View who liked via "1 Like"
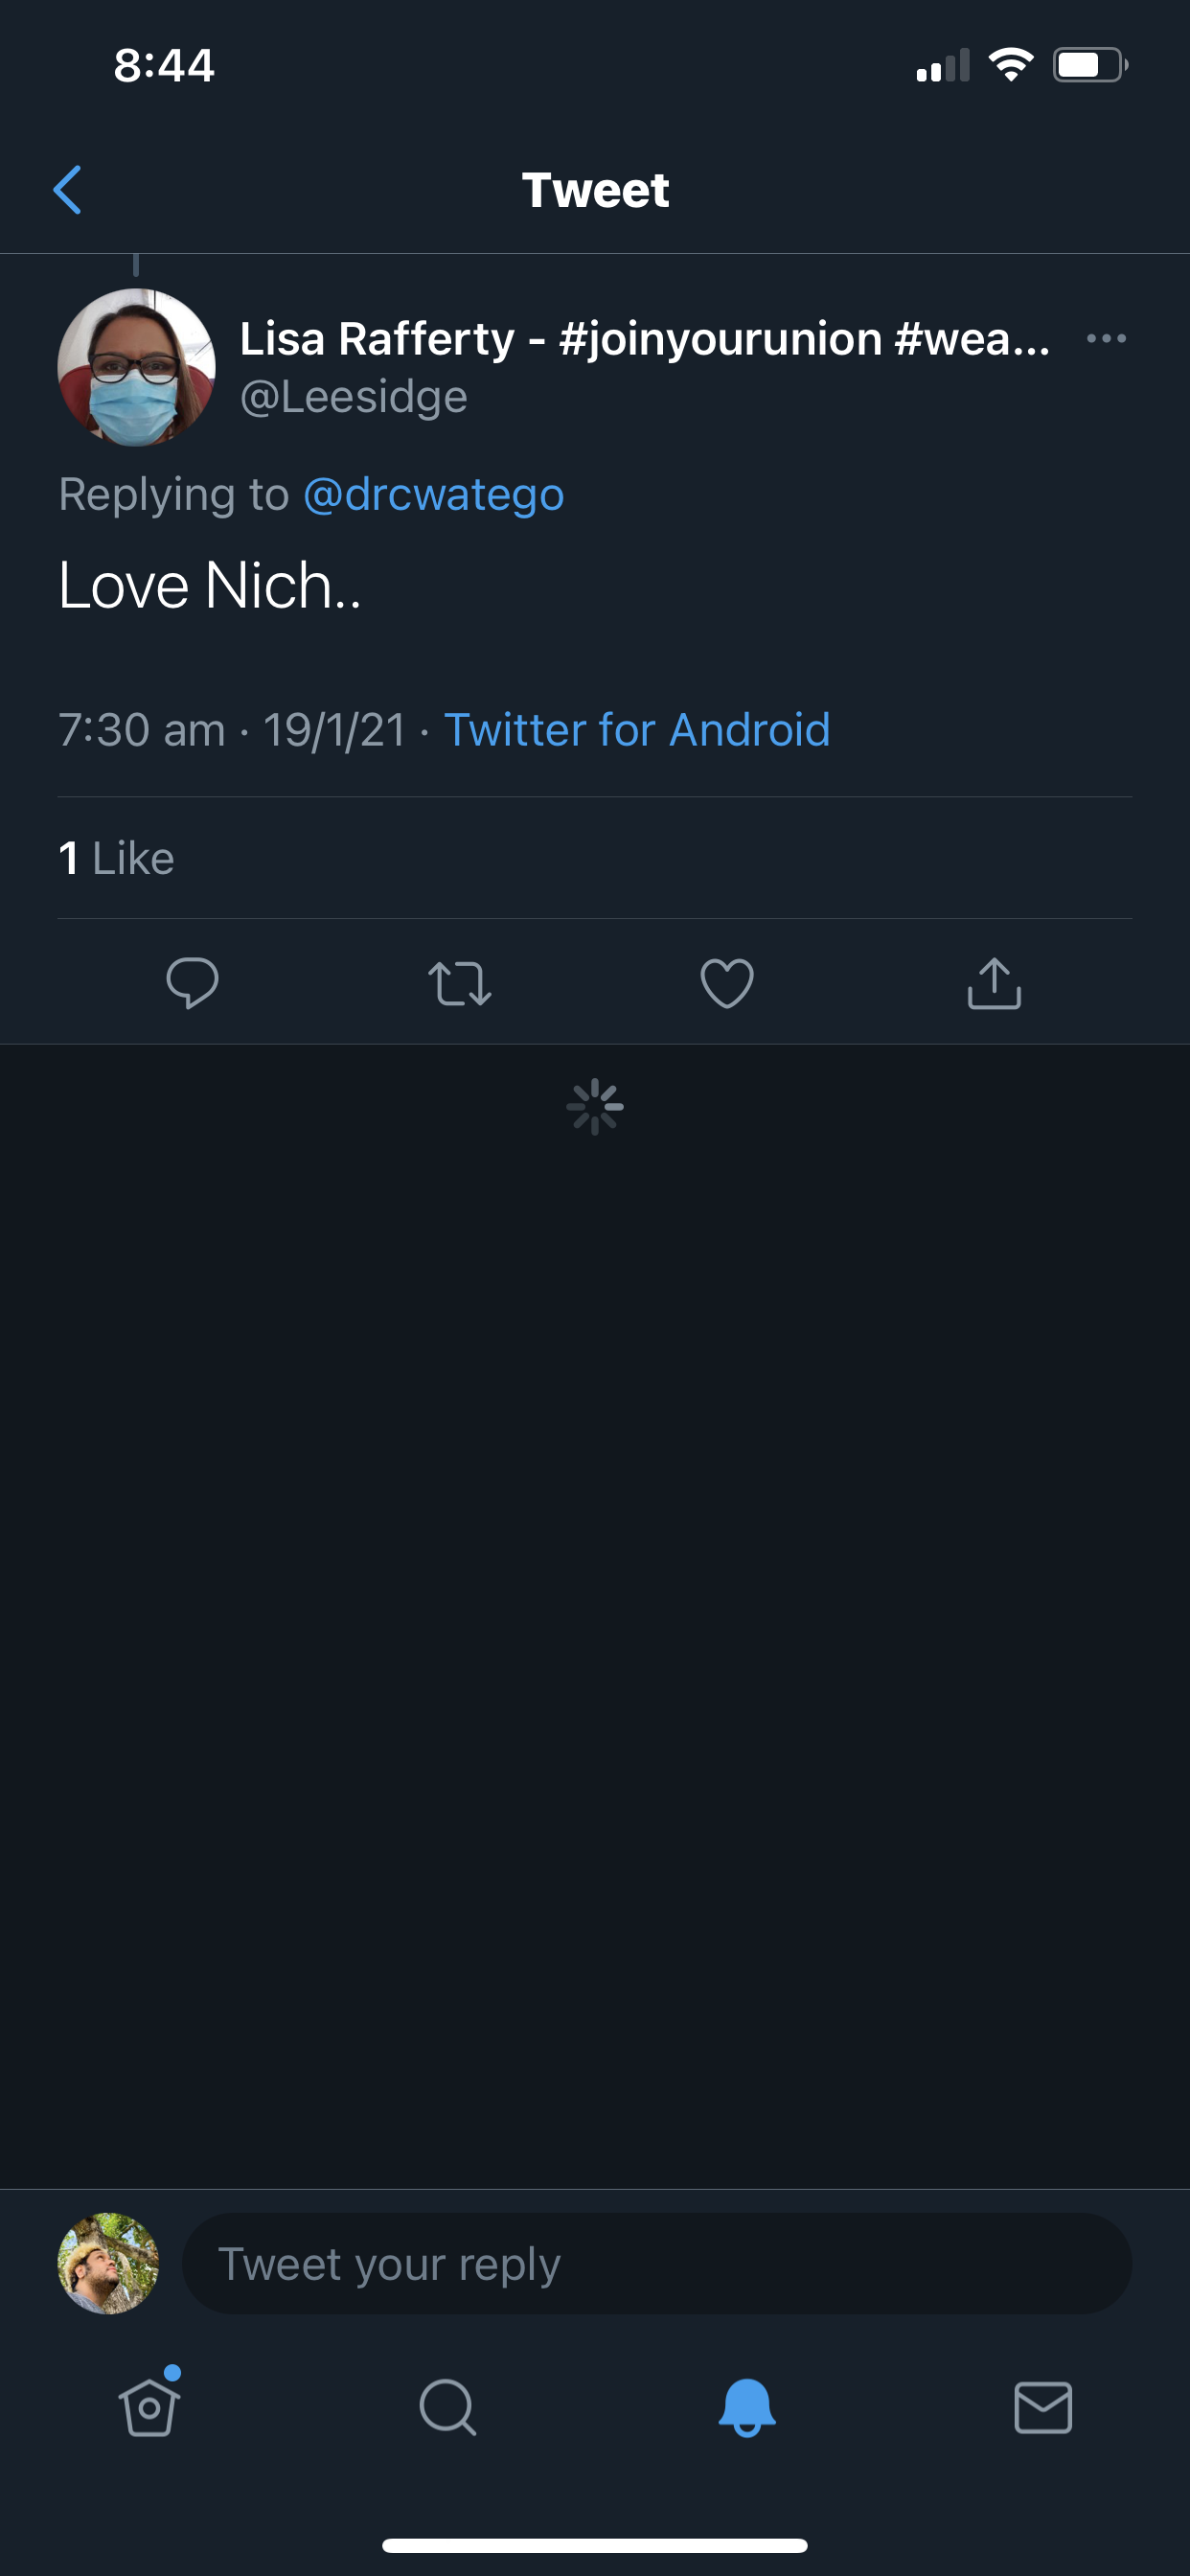This screenshot has height=2576, width=1190. pyautogui.click(x=117, y=858)
